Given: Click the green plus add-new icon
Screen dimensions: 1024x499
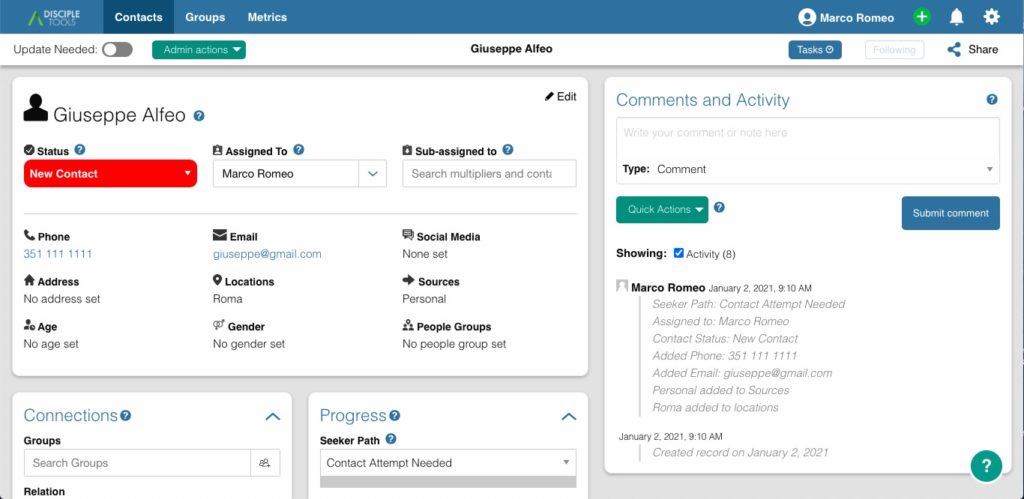Looking at the screenshot, I should coord(921,17).
